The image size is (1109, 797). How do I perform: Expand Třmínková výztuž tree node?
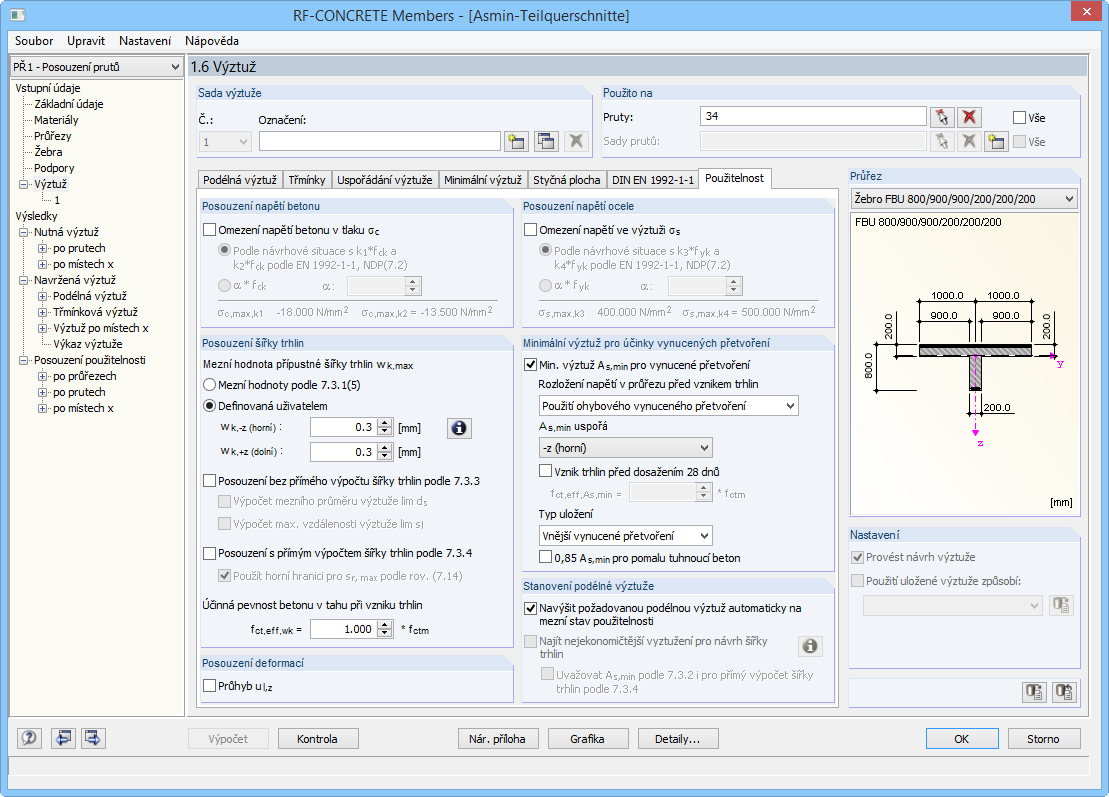[x=42, y=312]
